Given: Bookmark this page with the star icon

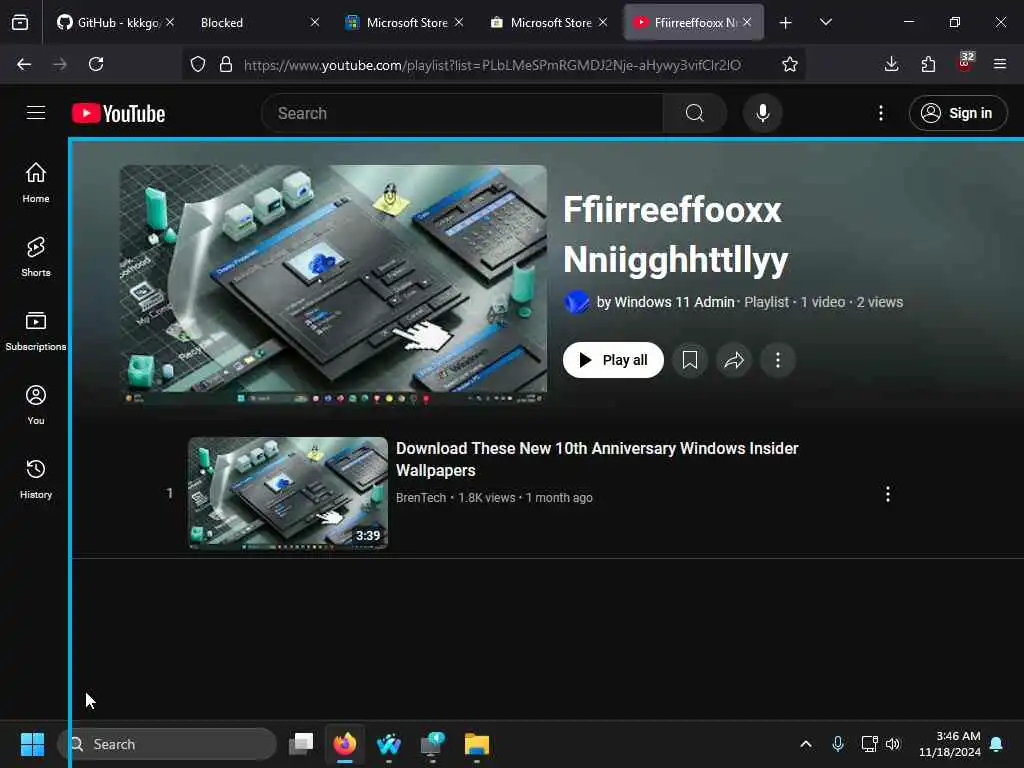Looking at the screenshot, I should pos(790,64).
